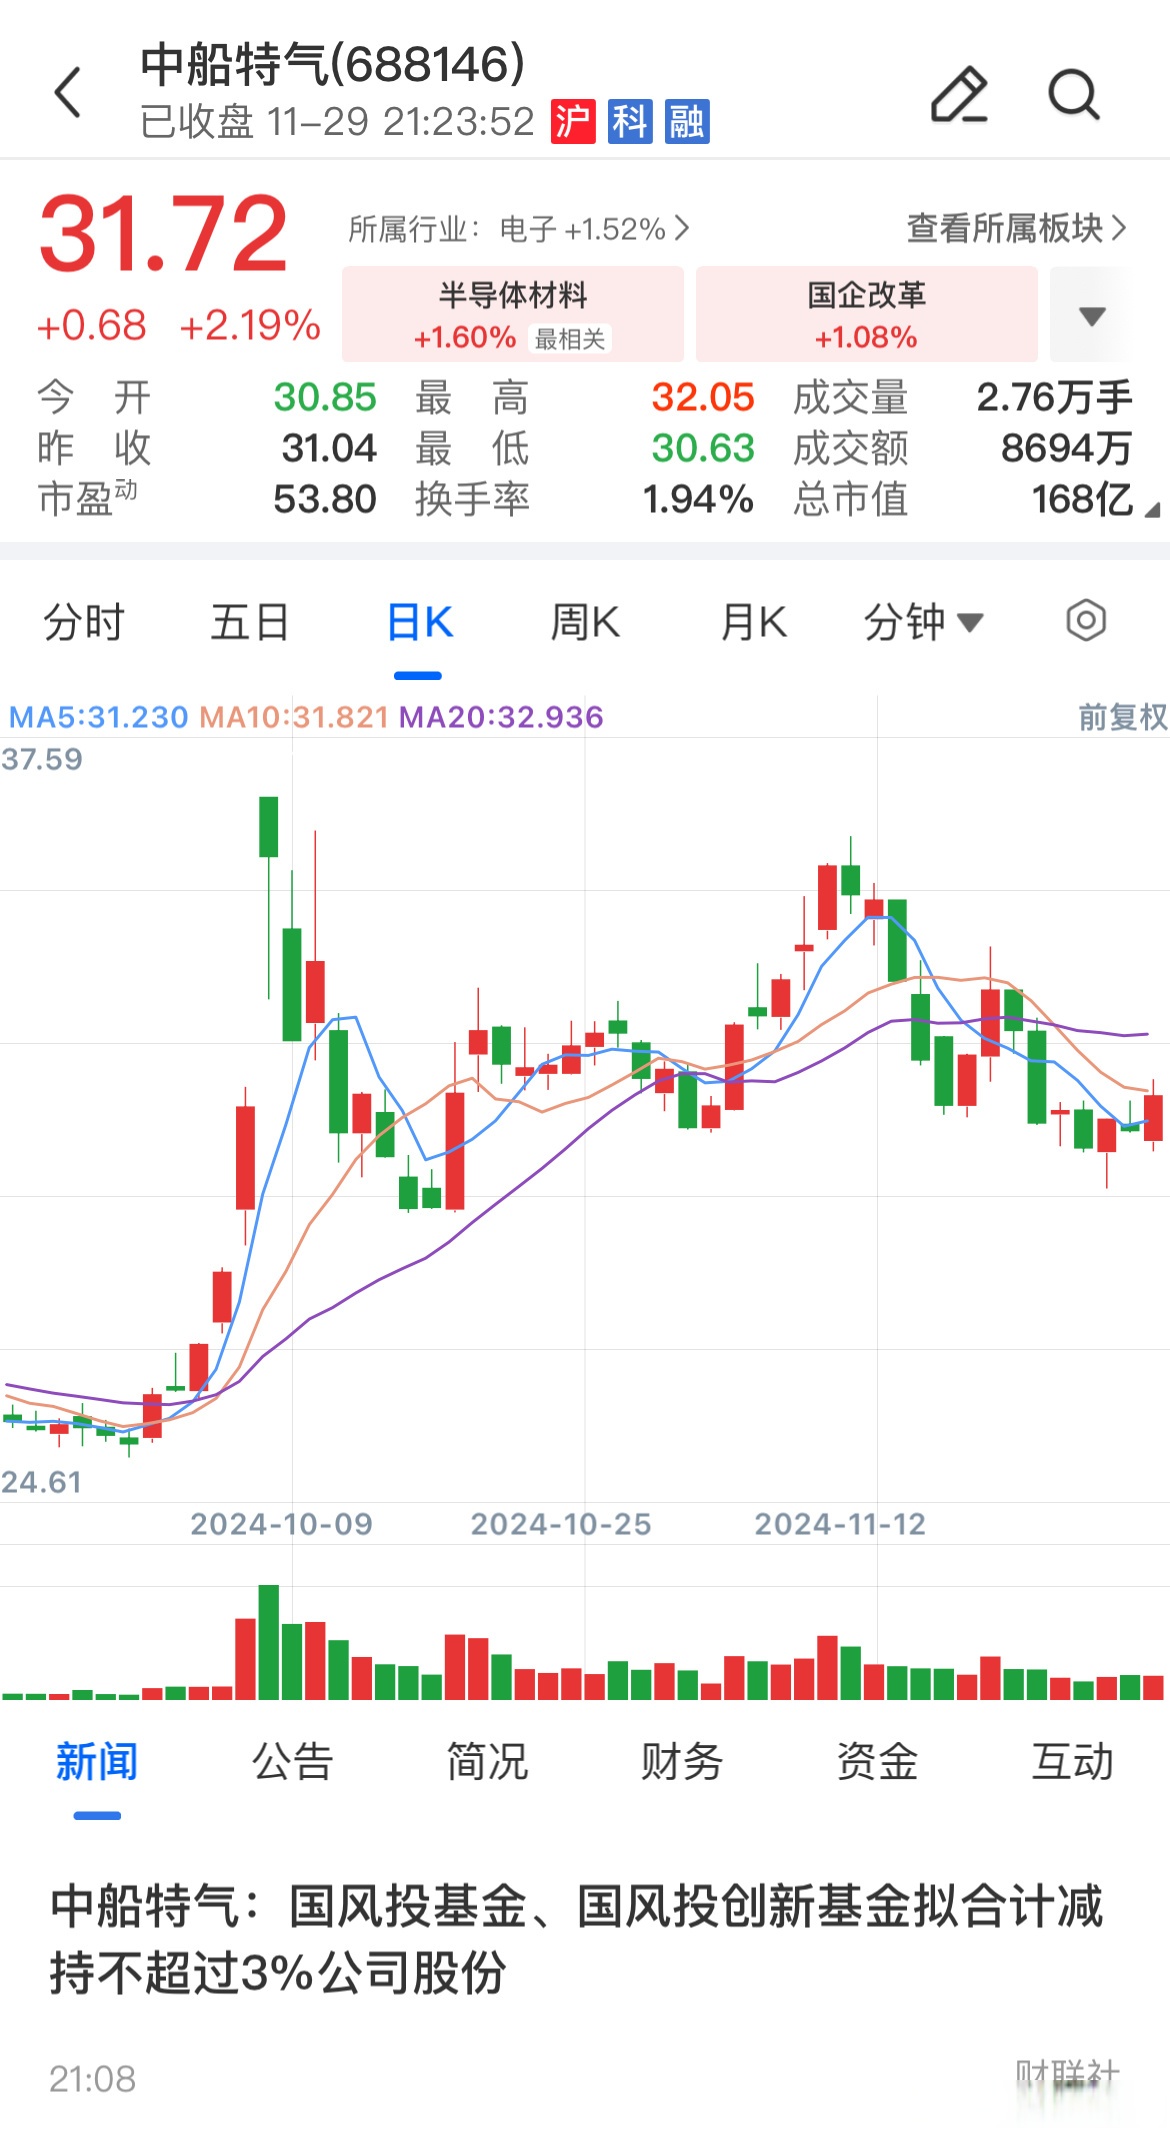Tap price change +2.19%

coord(250,325)
